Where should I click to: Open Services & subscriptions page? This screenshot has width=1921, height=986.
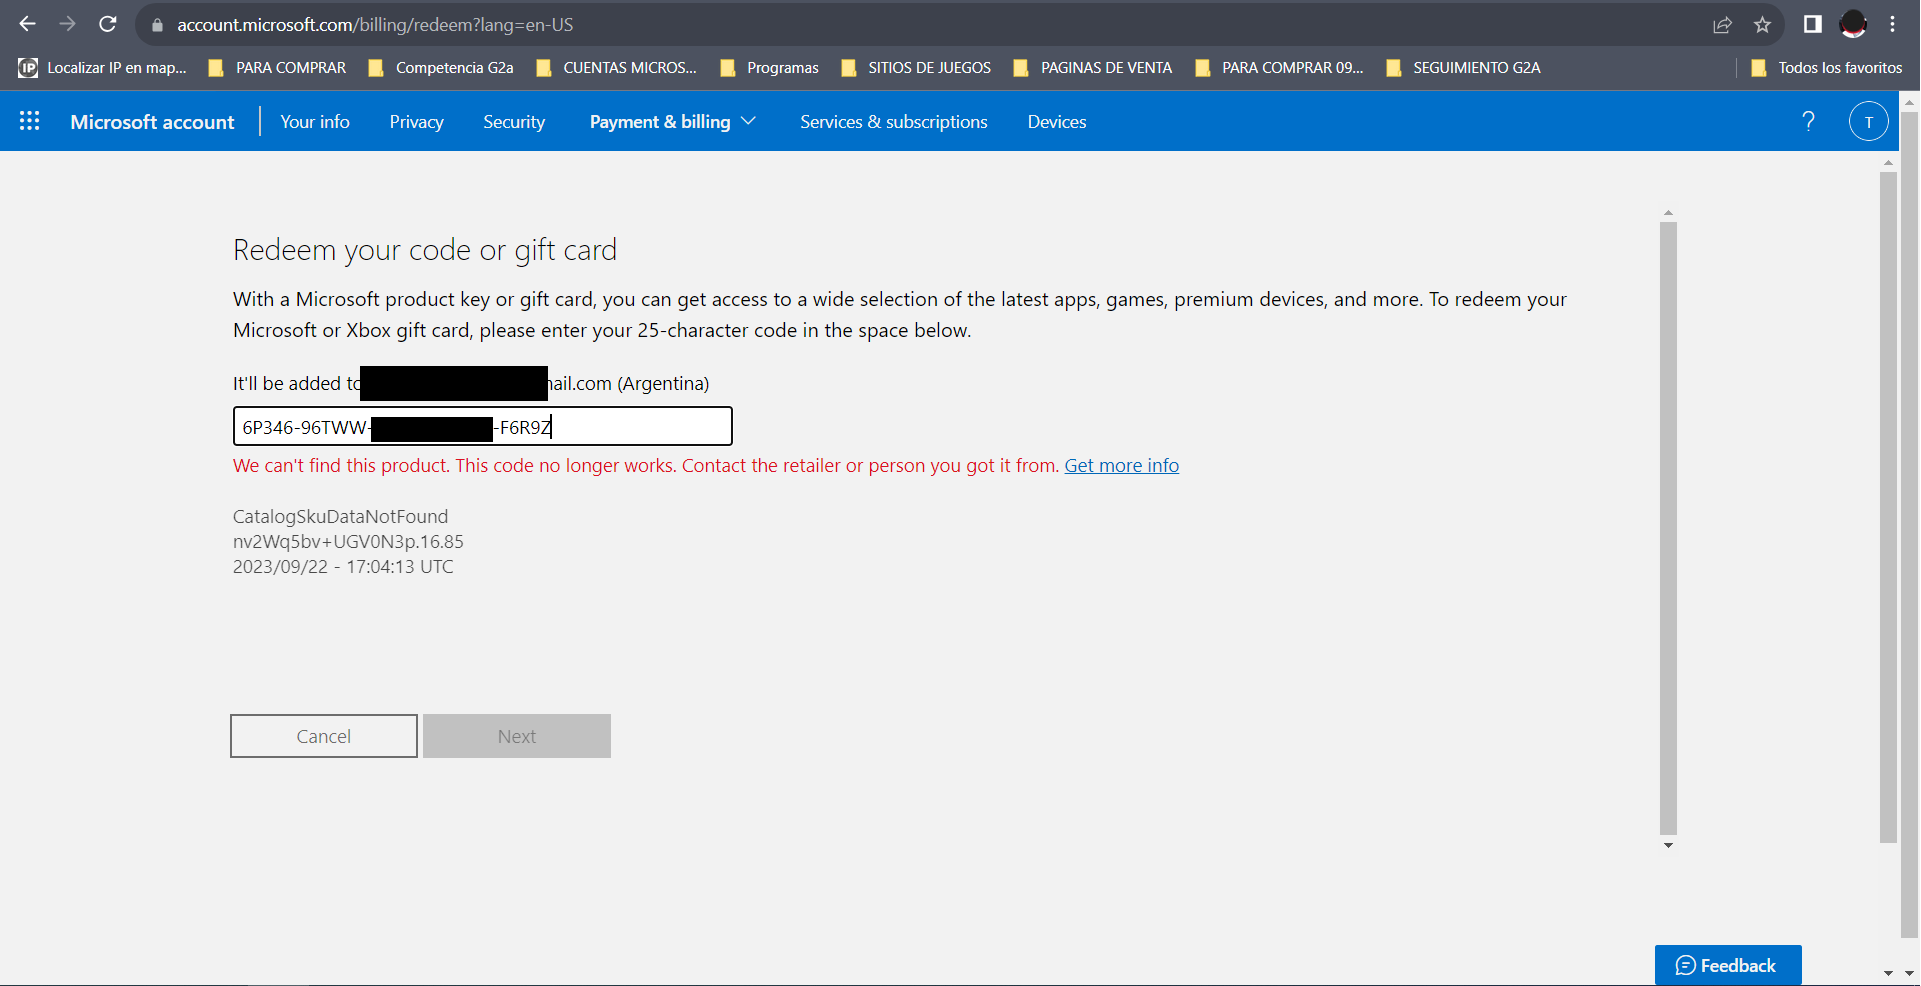(x=893, y=121)
